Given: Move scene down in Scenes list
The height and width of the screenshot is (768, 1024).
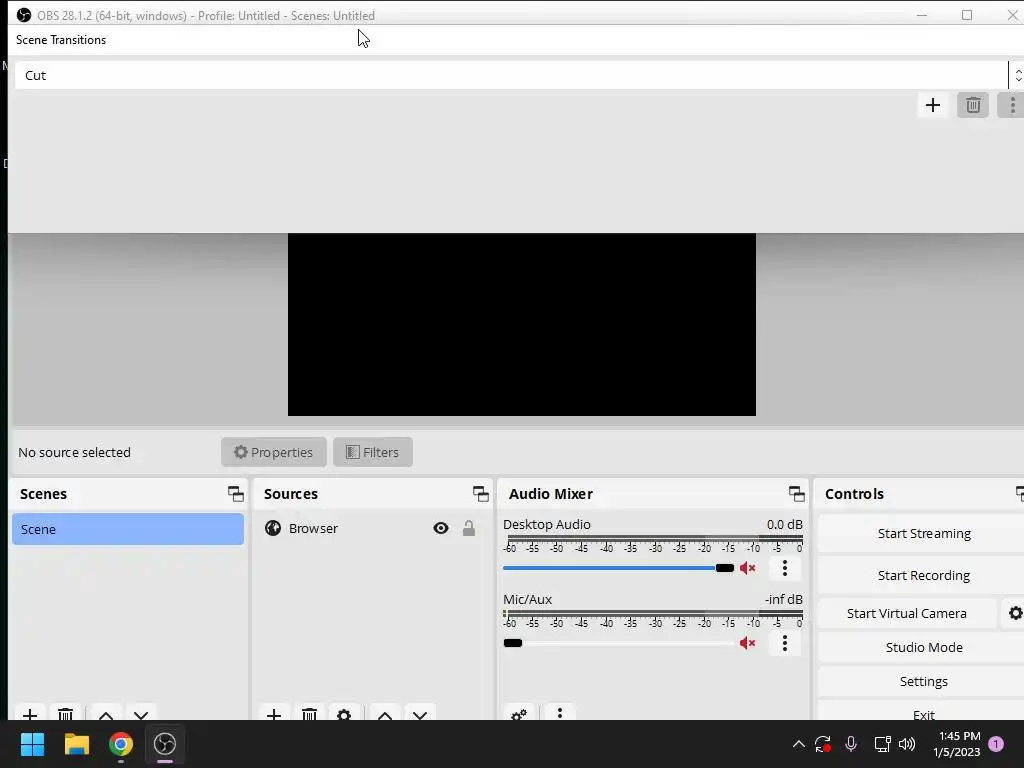Looking at the screenshot, I should [141, 713].
